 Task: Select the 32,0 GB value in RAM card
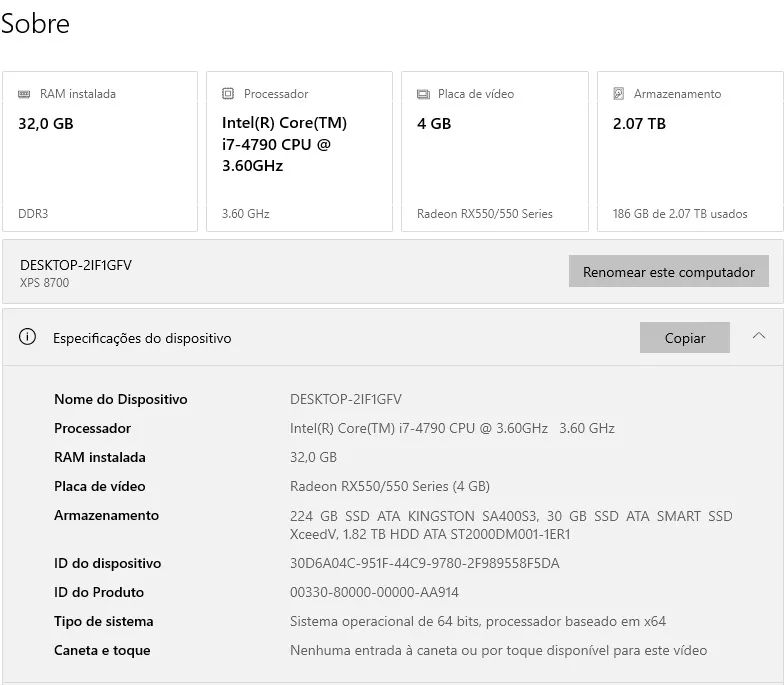(46, 124)
